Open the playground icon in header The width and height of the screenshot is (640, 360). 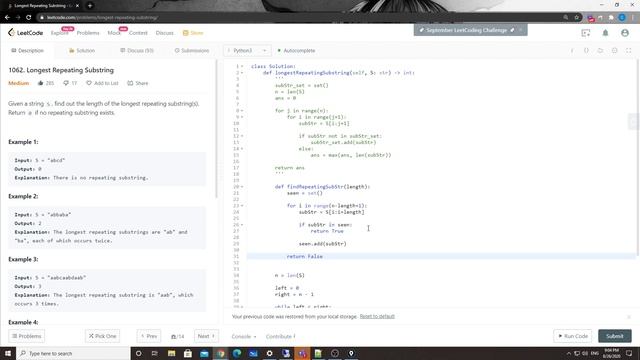(x=586, y=33)
